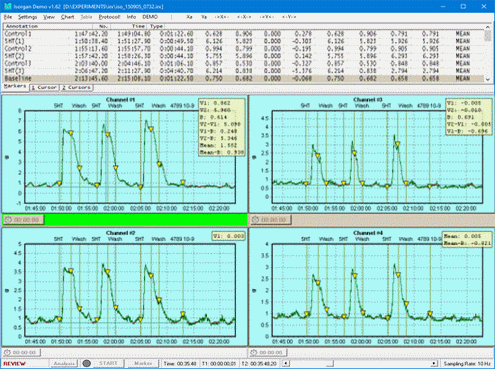495x369 pixels.
Task: Click the Type column header
Action: [x=156, y=26]
